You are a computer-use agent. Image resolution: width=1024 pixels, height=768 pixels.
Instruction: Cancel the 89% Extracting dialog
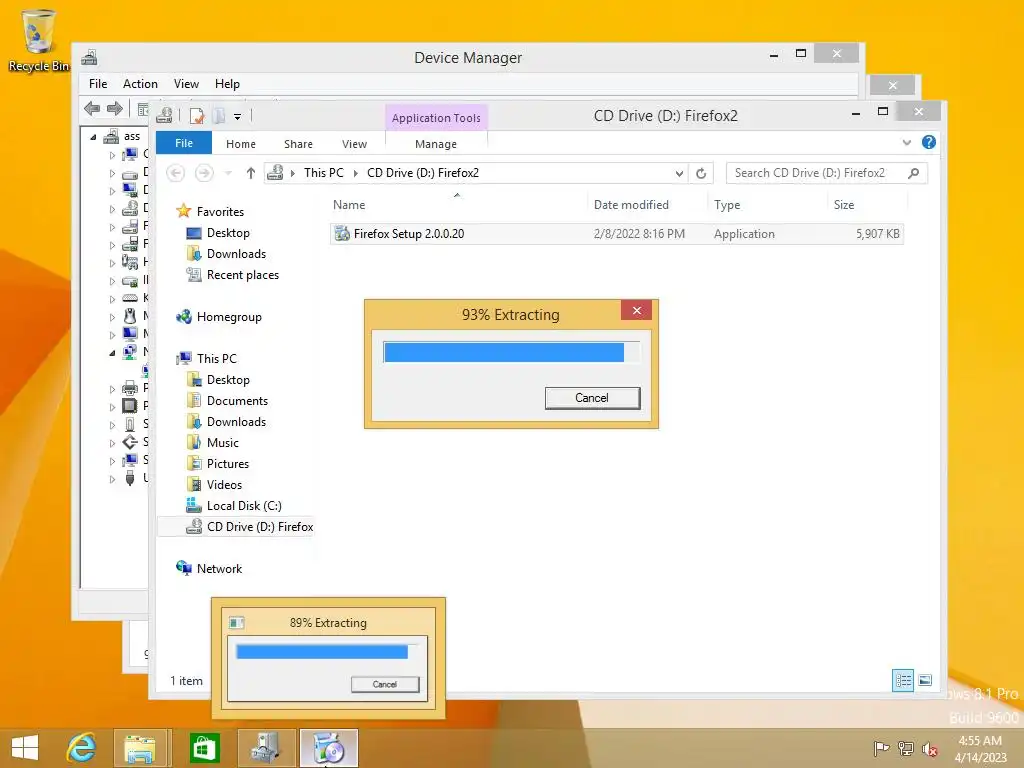point(385,684)
